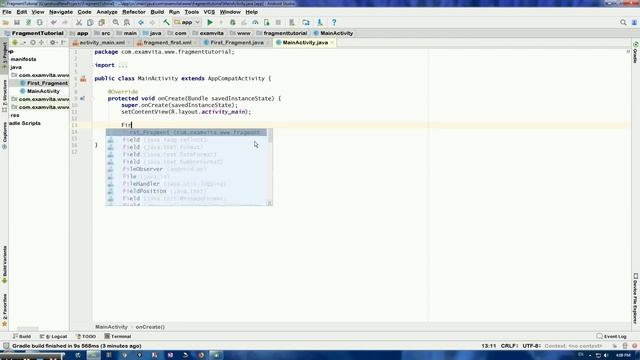Open the Terminal tool window button

tap(118, 336)
